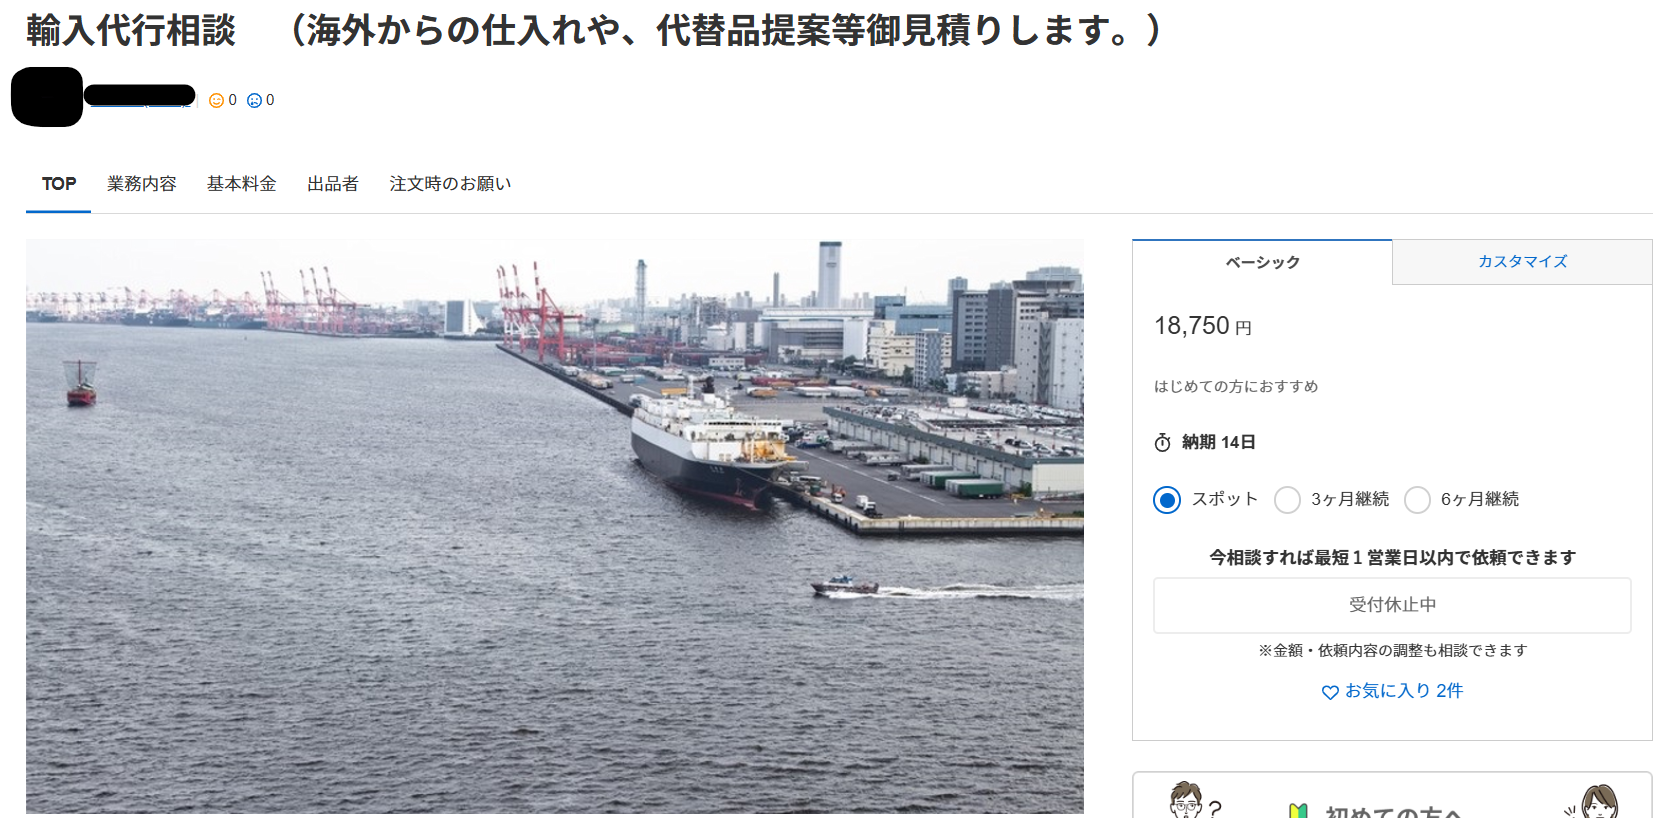Select the 3ヶ月継続 radio option
1660x818 pixels.
1287,499
